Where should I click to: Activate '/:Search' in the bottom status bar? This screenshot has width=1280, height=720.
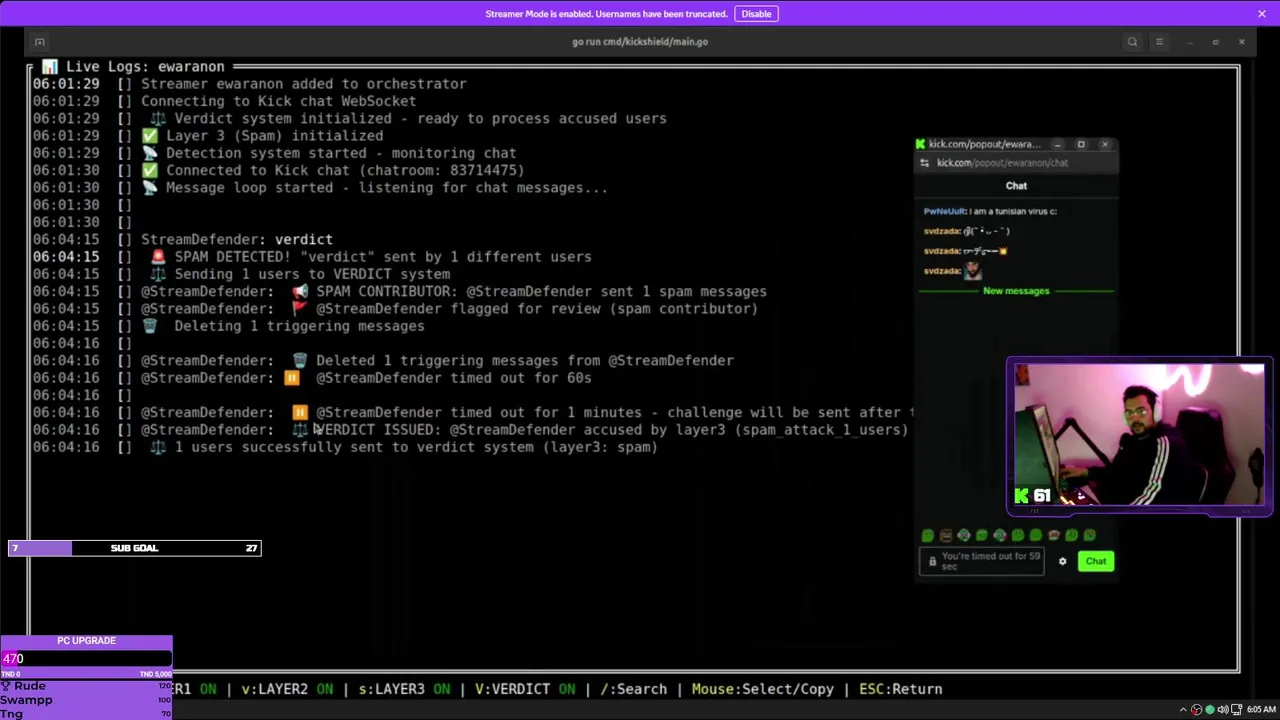(633, 689)
